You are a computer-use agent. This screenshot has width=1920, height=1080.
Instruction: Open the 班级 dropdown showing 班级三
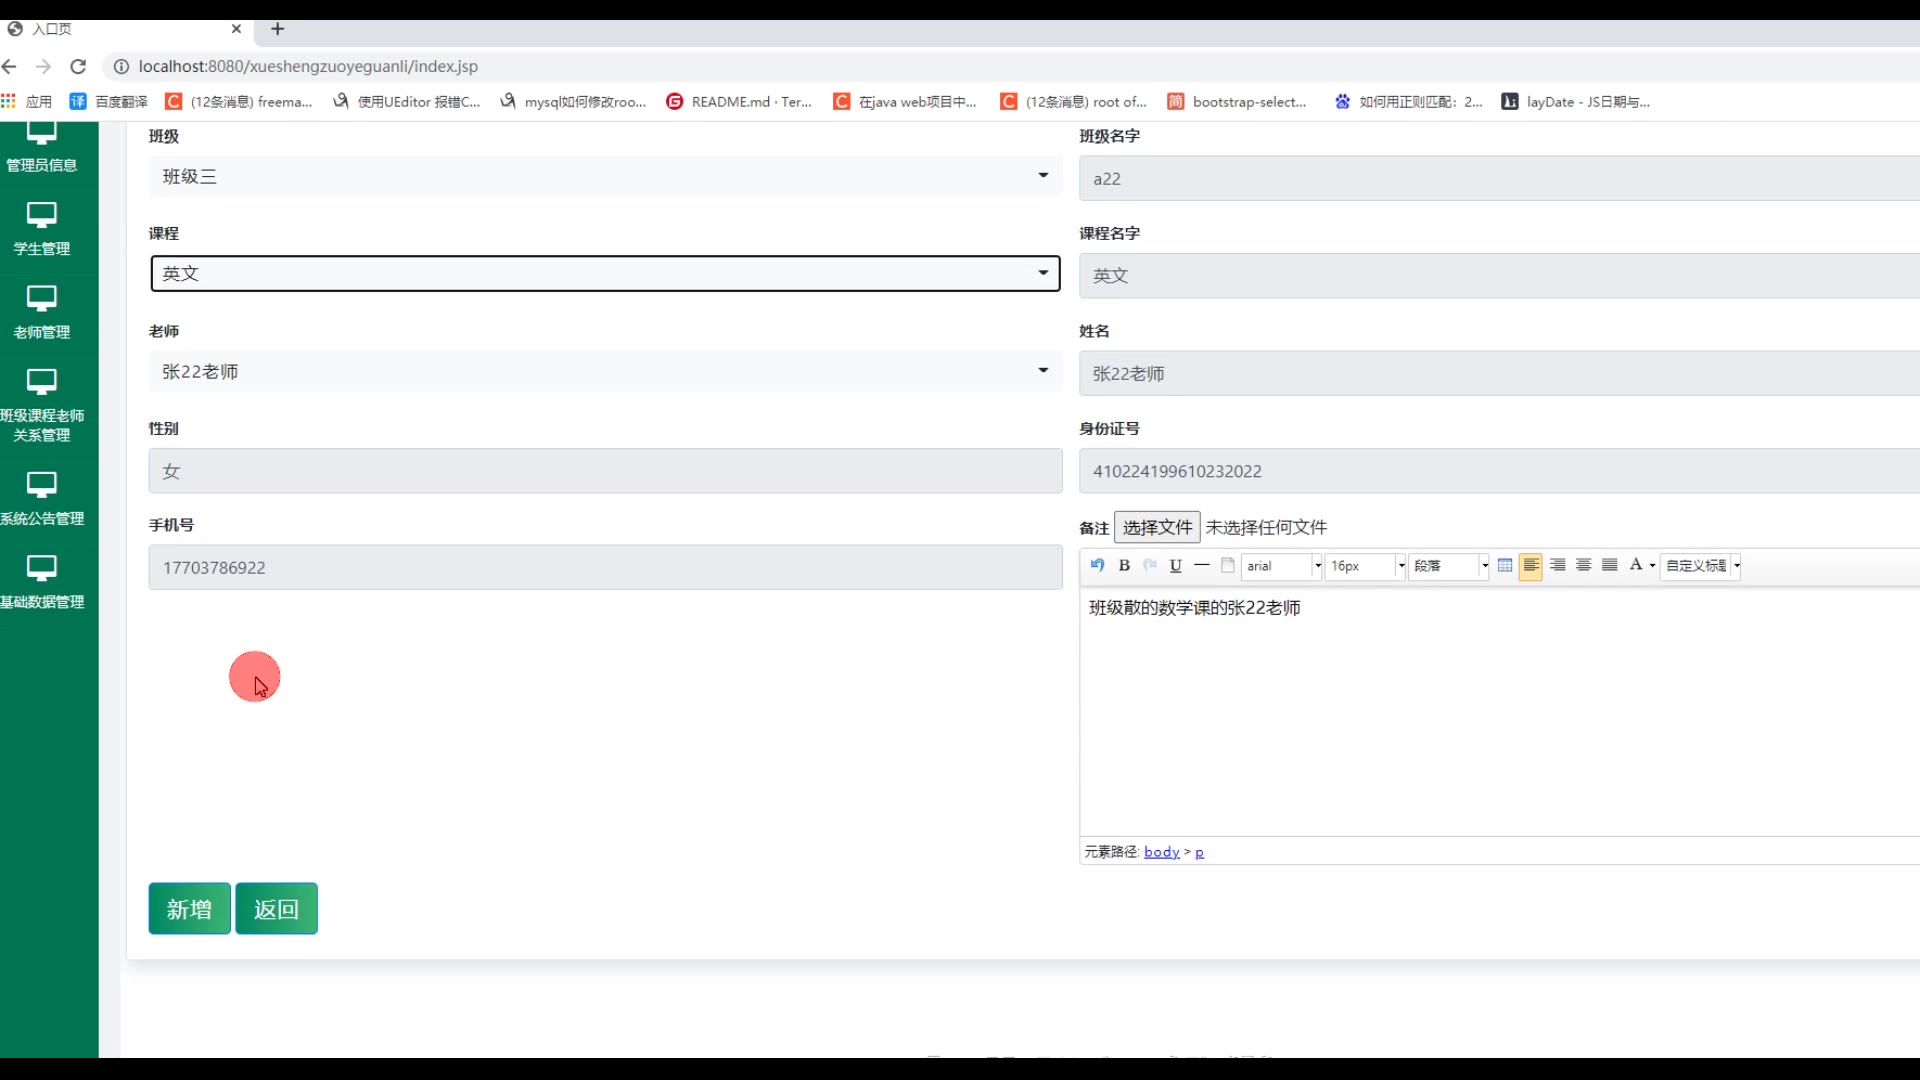[605, 176]
